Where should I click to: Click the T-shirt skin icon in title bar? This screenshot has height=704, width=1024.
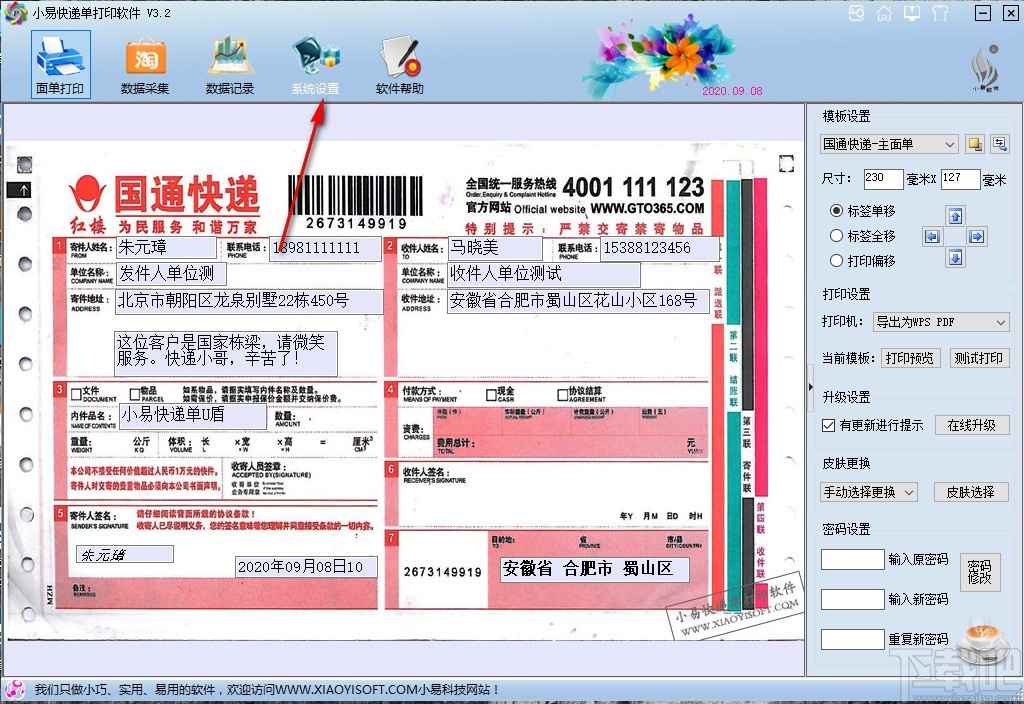(x=938, y=13)
